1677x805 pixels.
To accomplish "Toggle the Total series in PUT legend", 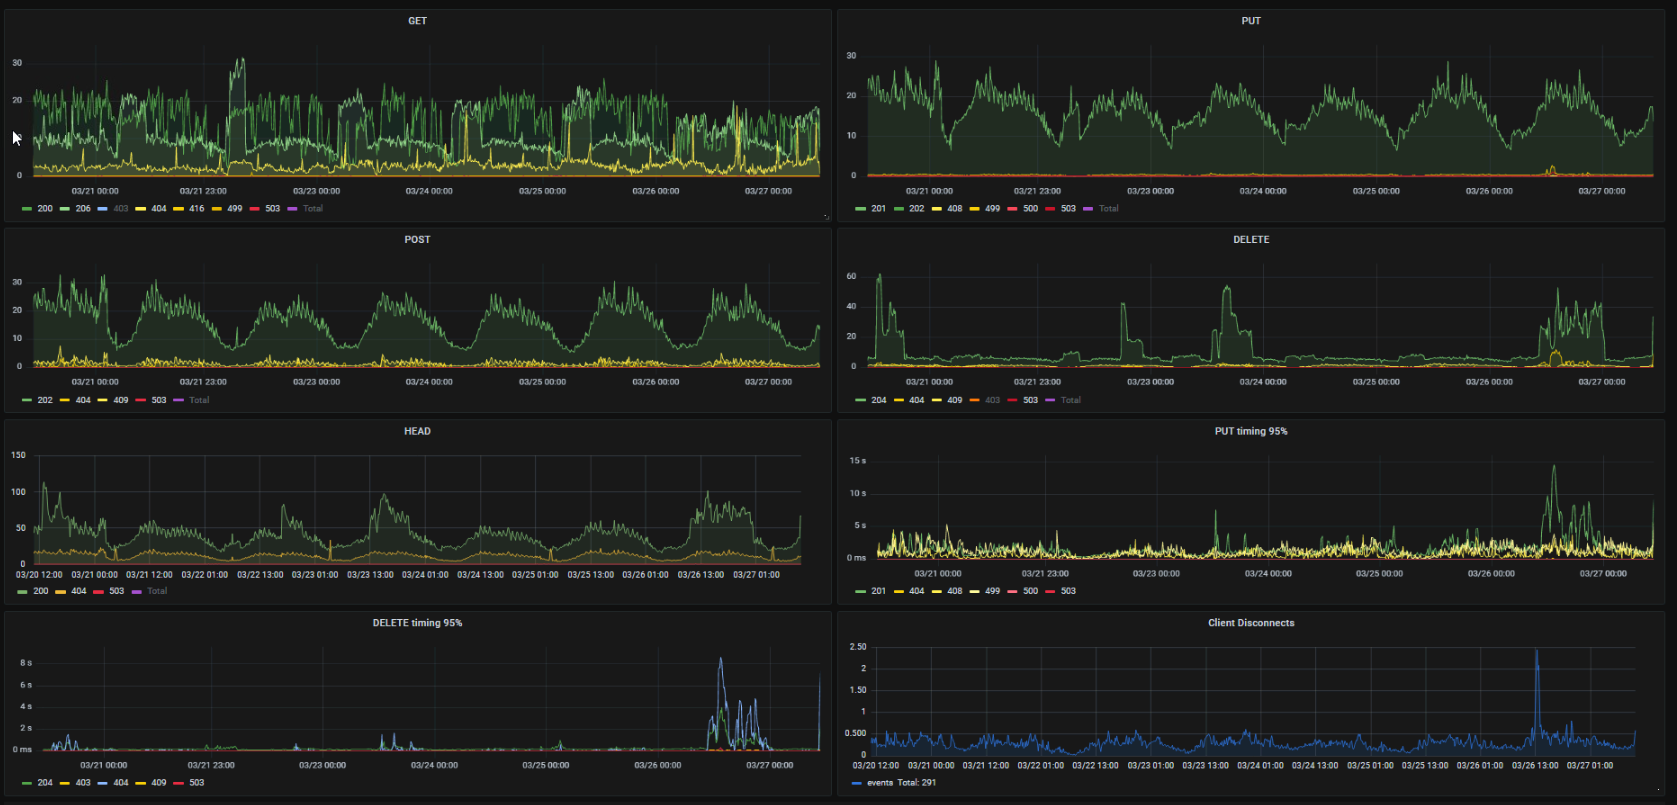I will click(1108, 209).
